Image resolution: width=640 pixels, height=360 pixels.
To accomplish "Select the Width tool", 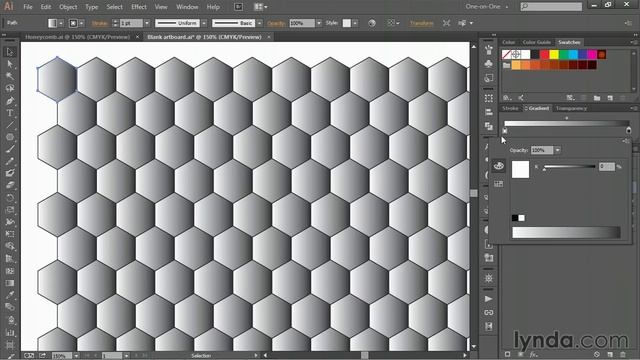I will (x=10, y=222).
